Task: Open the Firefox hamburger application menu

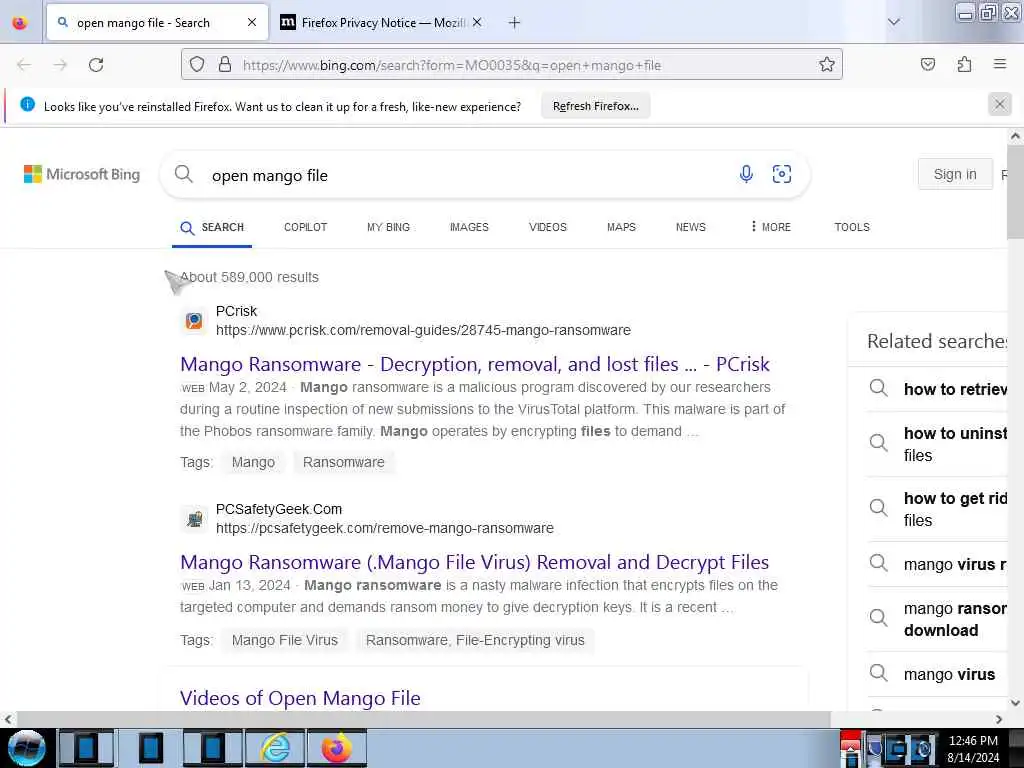Action: coord(1000,64)
